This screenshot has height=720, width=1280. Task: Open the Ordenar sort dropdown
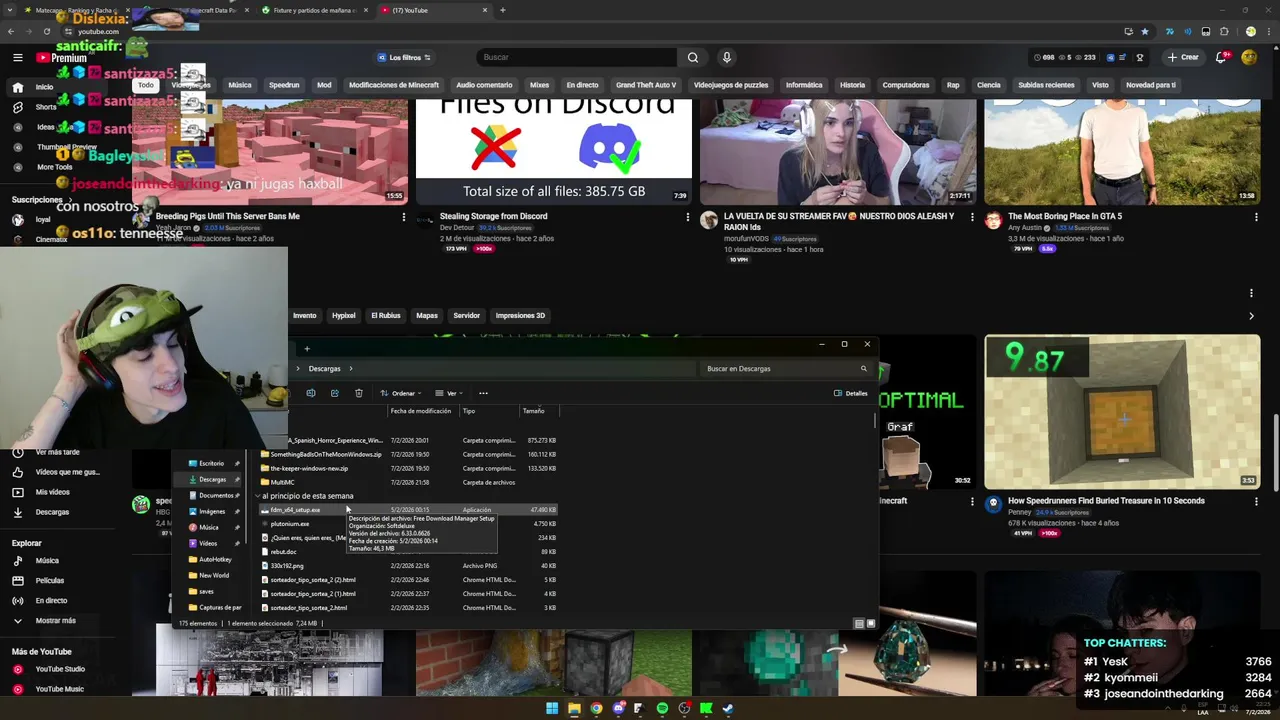(400, 393)
